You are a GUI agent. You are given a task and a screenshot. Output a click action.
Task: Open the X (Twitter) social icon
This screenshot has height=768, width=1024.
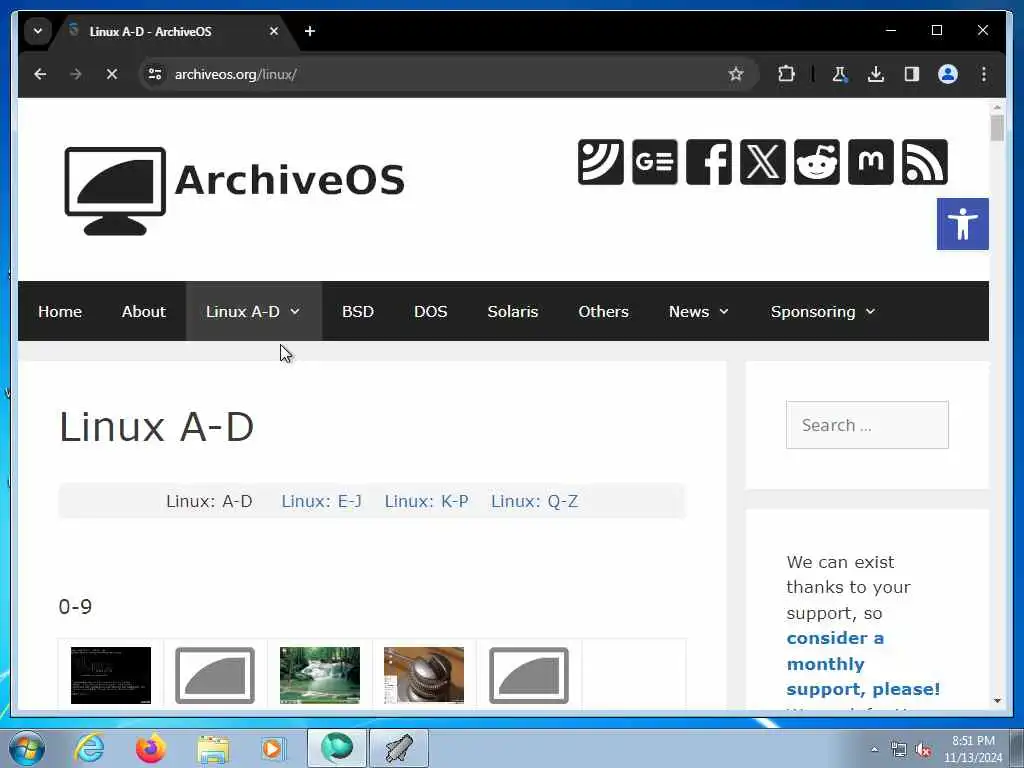click(x=763, y=162)
